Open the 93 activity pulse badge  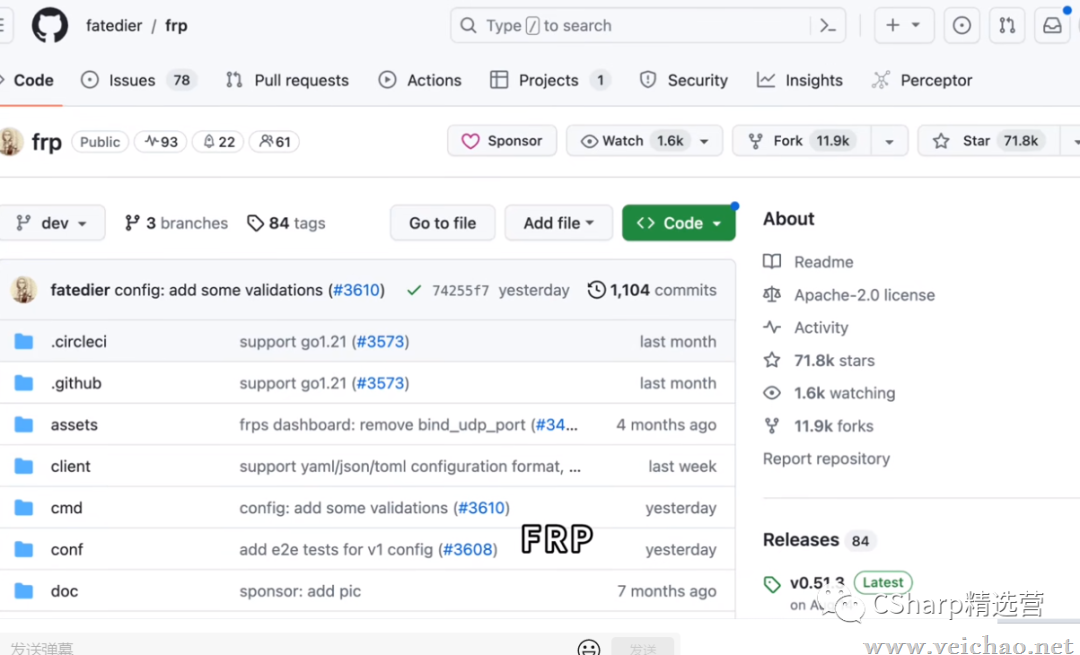(x=160, y=142)
